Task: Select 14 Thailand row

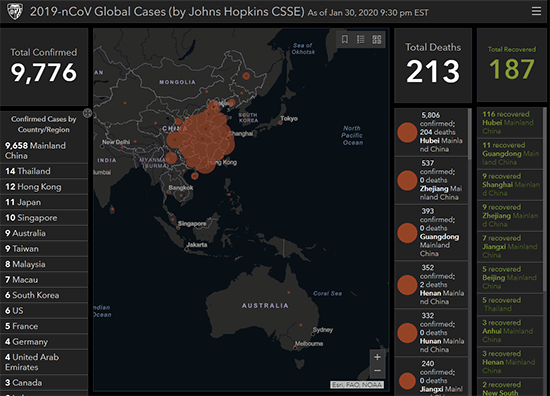Action: 44,171
